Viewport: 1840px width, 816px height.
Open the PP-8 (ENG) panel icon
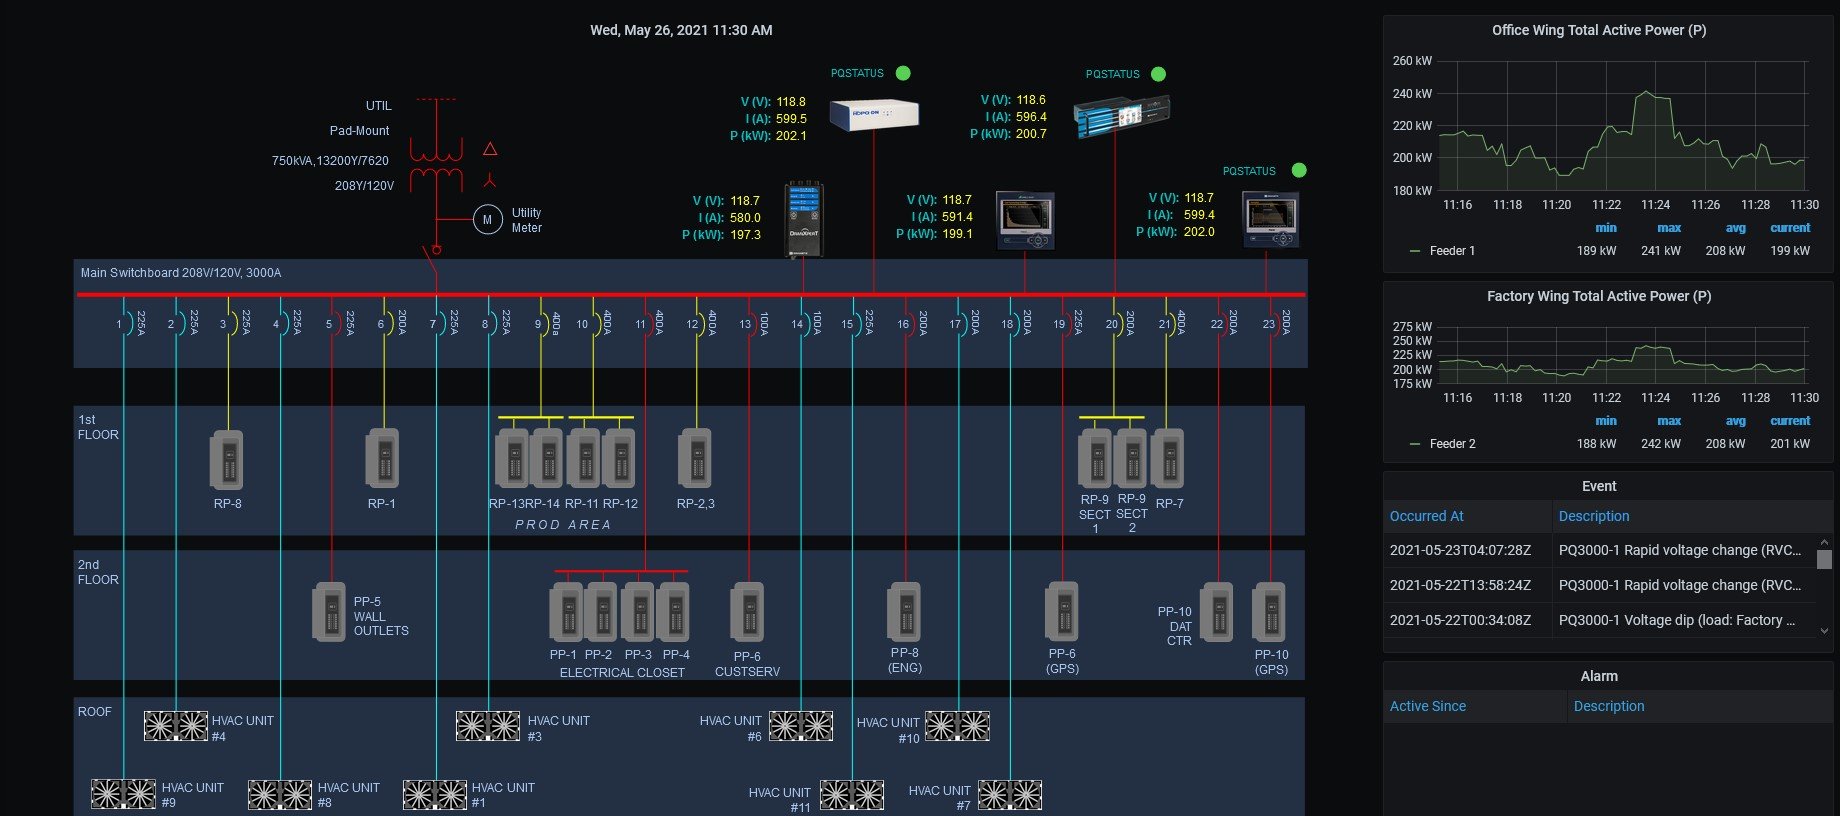point(904,612)
